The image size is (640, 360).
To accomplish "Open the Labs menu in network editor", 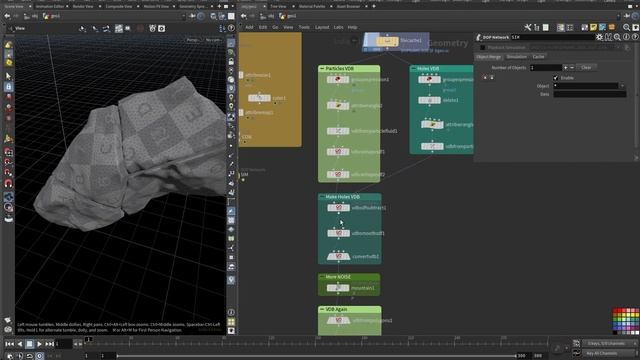I will pyautogui.click(x=339, y=27).
